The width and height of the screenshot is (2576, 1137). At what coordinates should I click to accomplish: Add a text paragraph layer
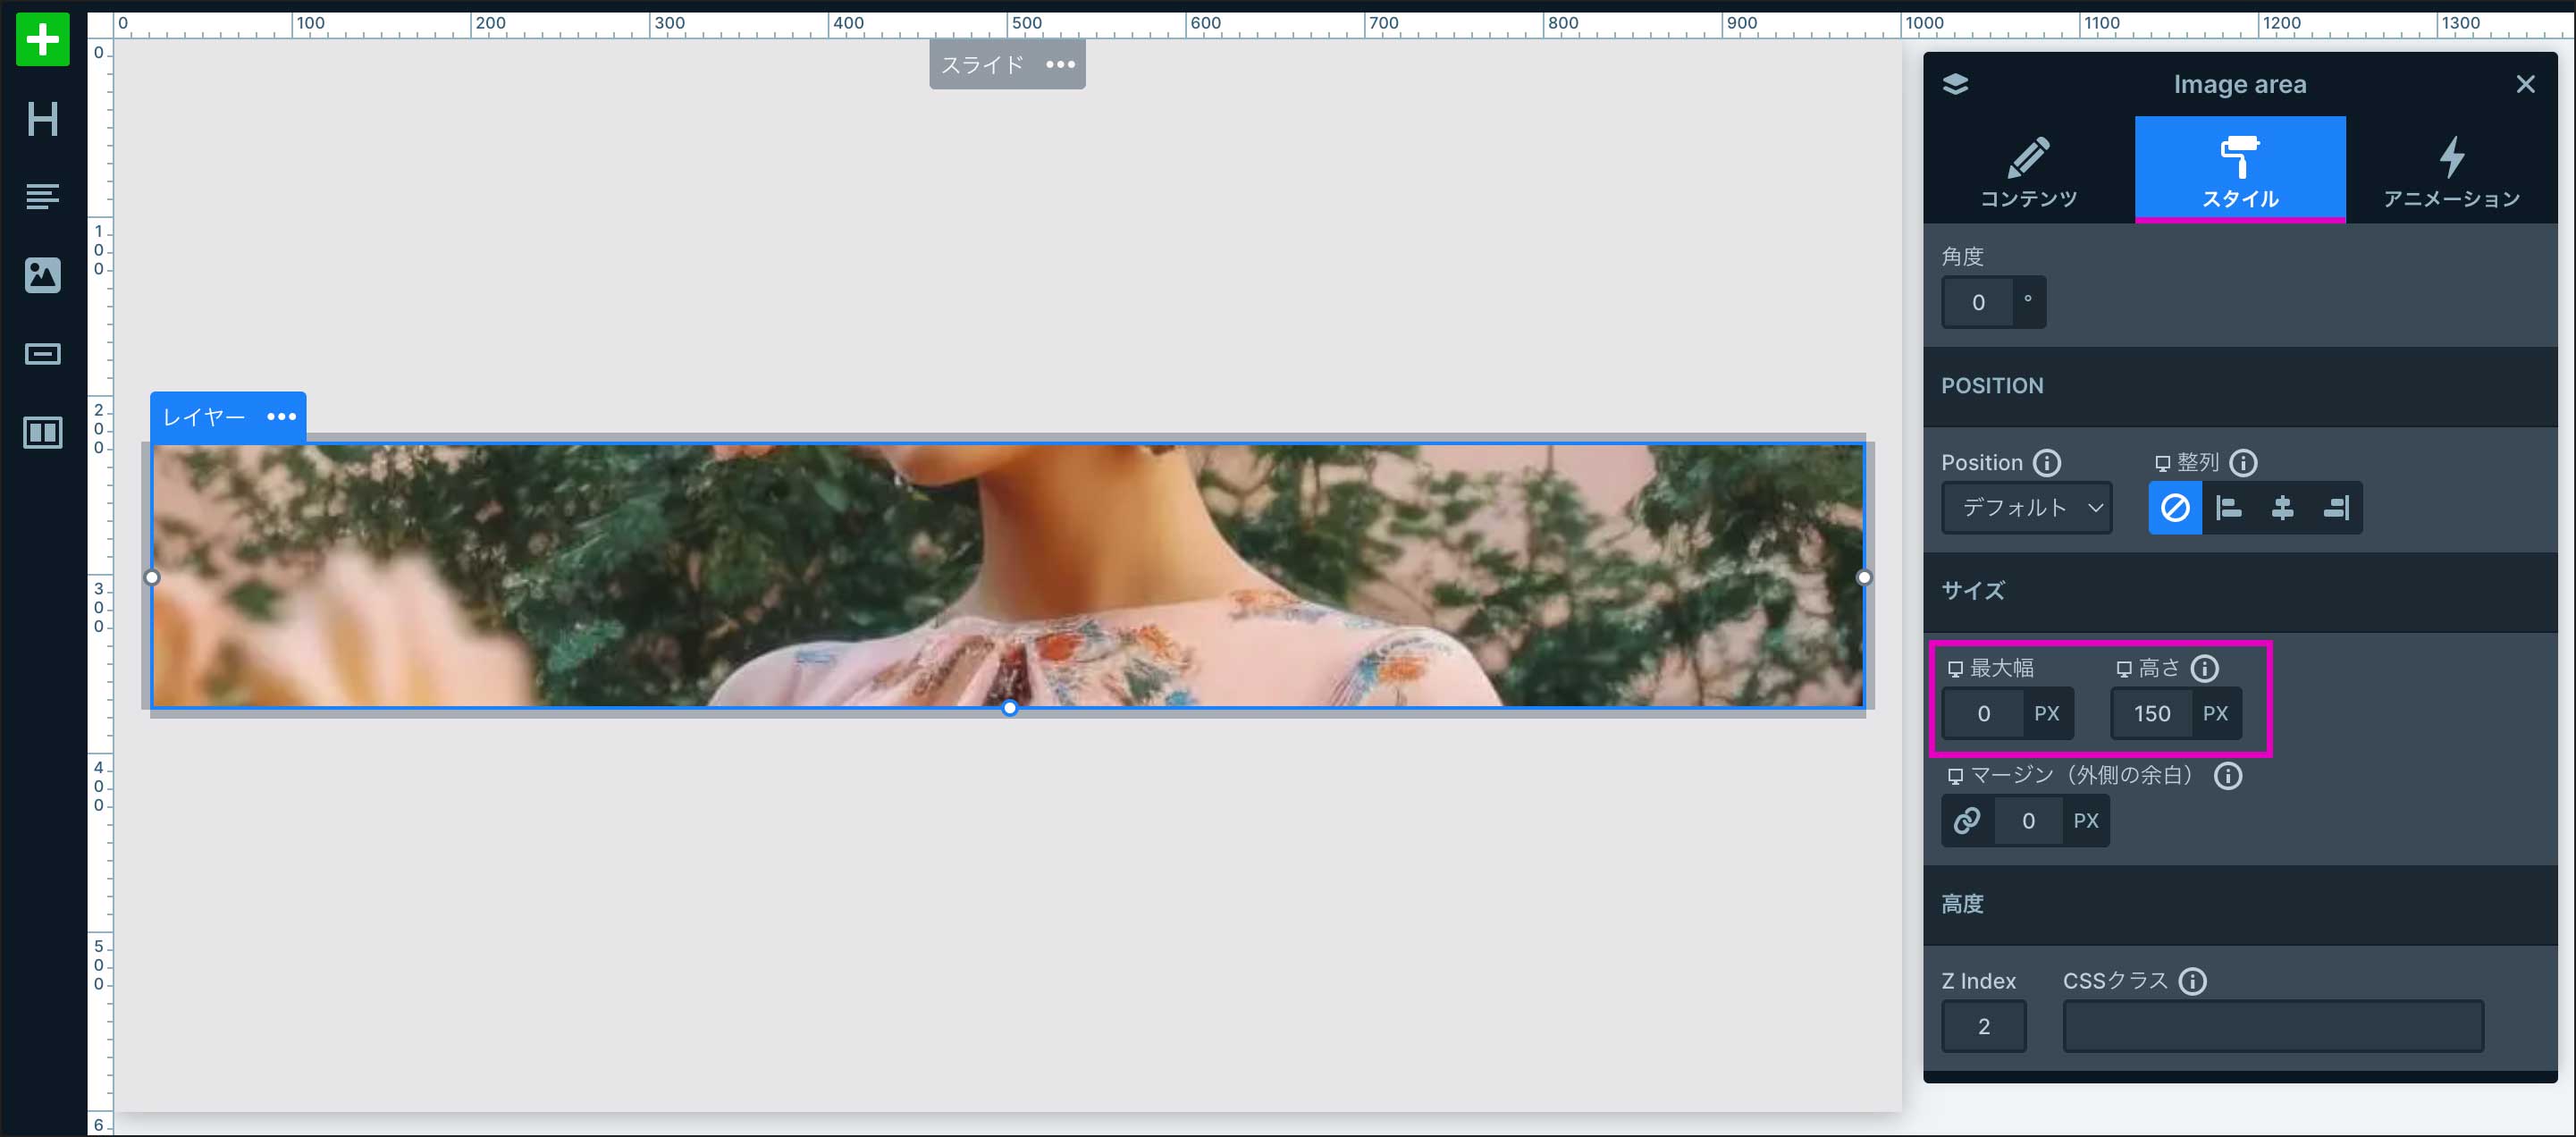point(43,196)
